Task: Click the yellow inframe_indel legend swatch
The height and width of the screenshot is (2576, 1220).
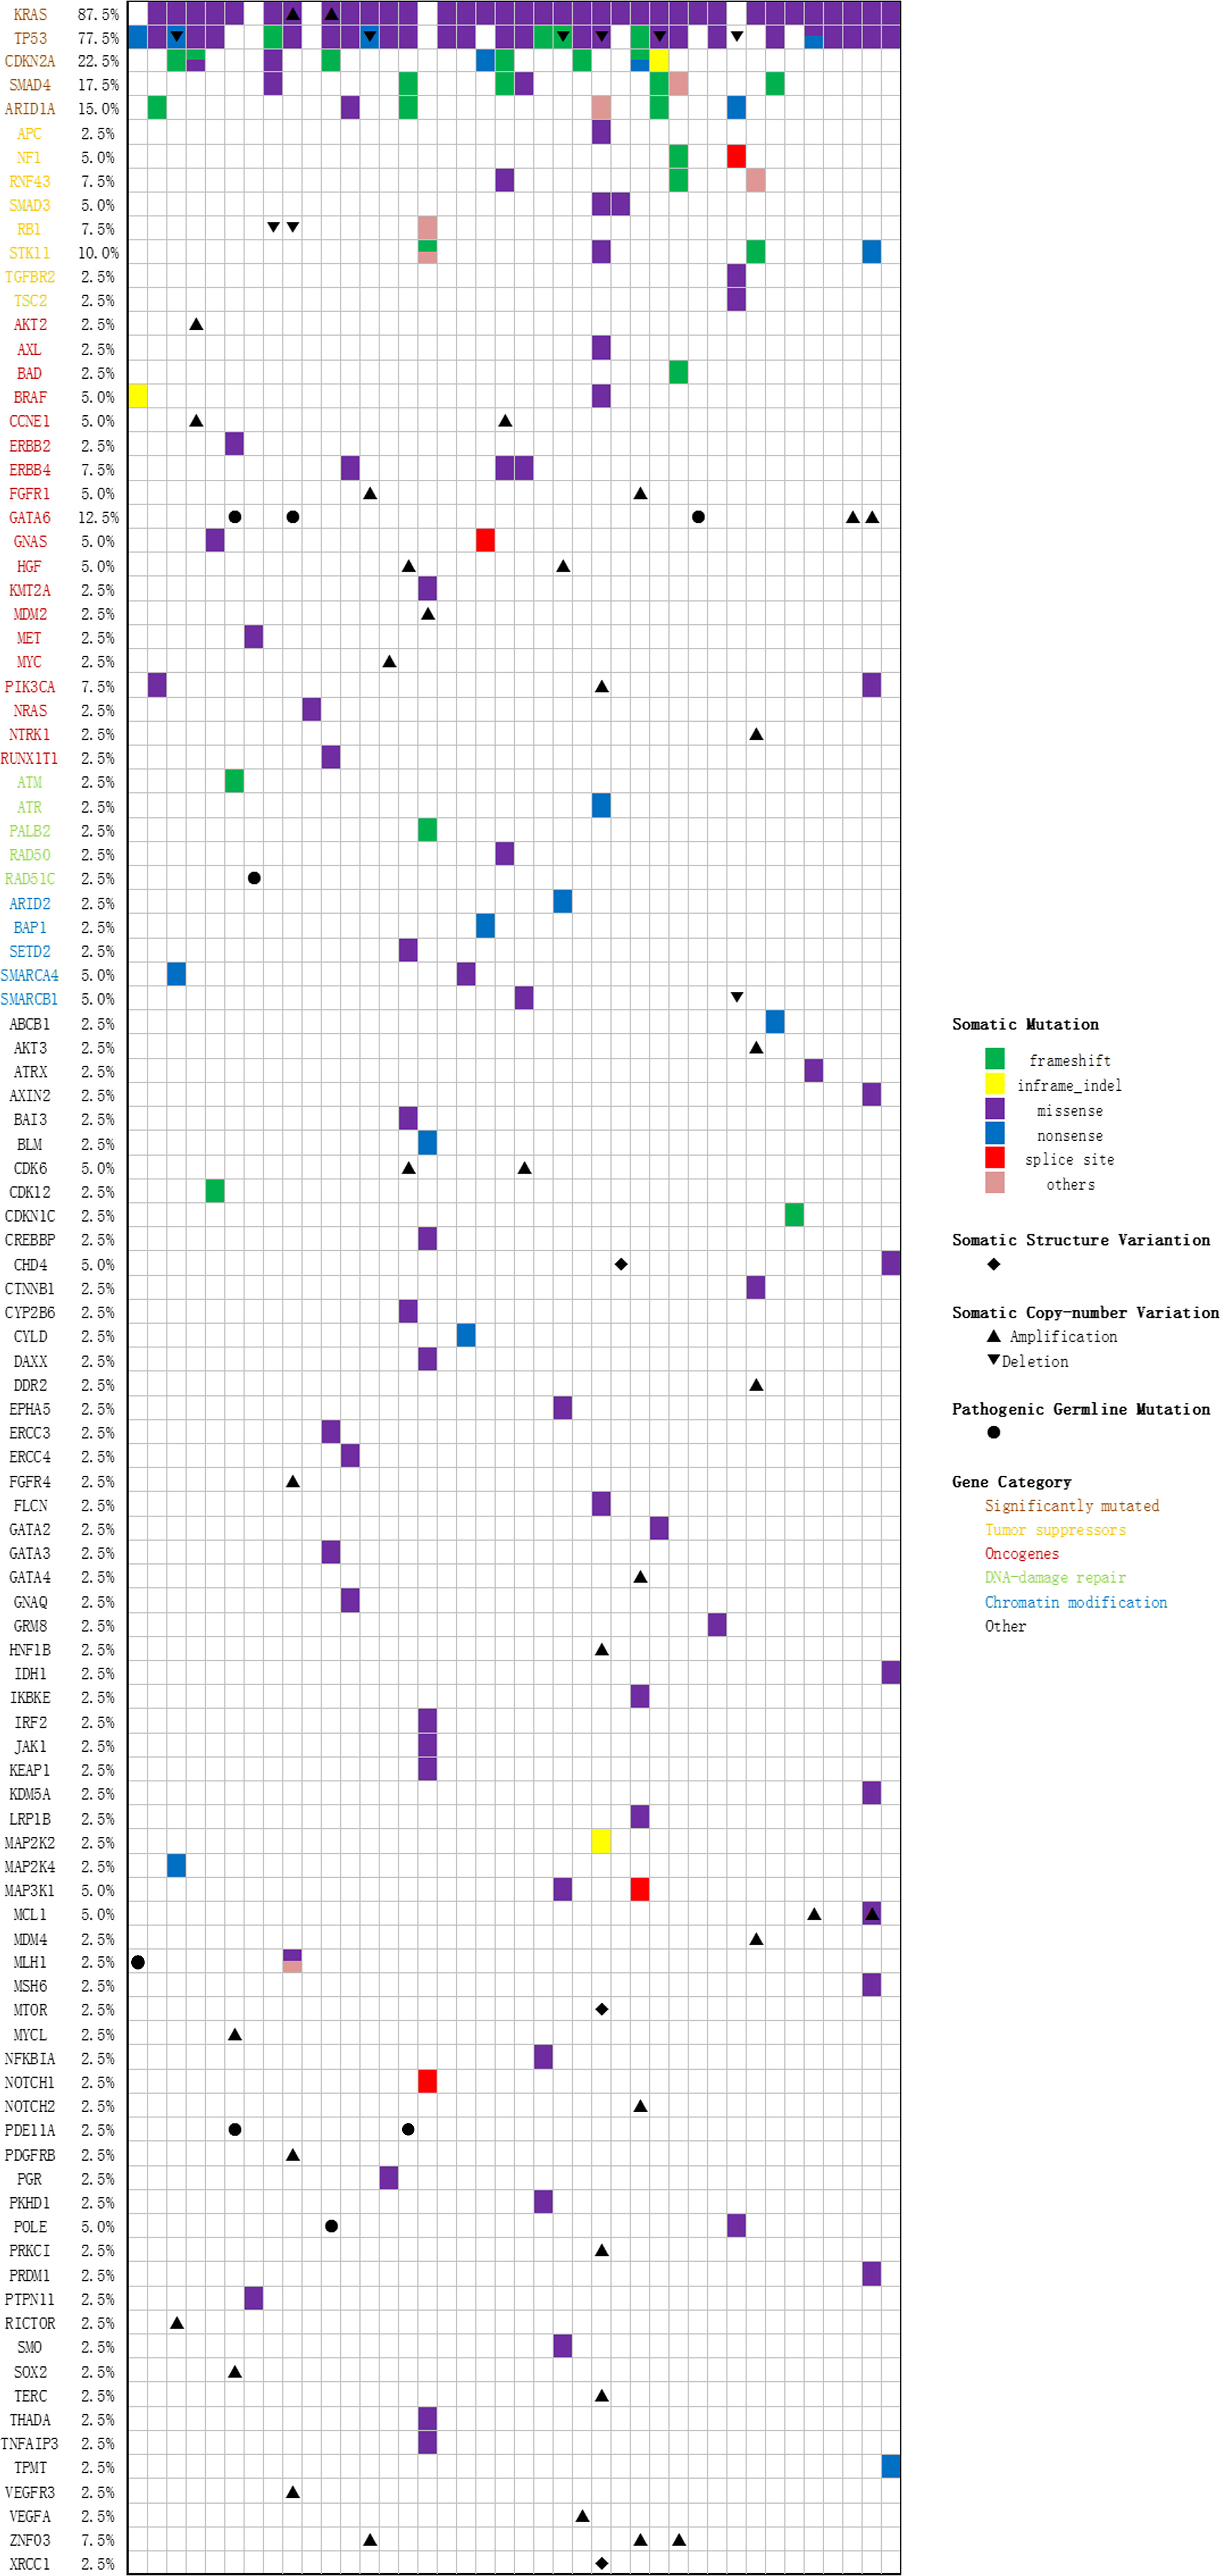Action: 994,1084
